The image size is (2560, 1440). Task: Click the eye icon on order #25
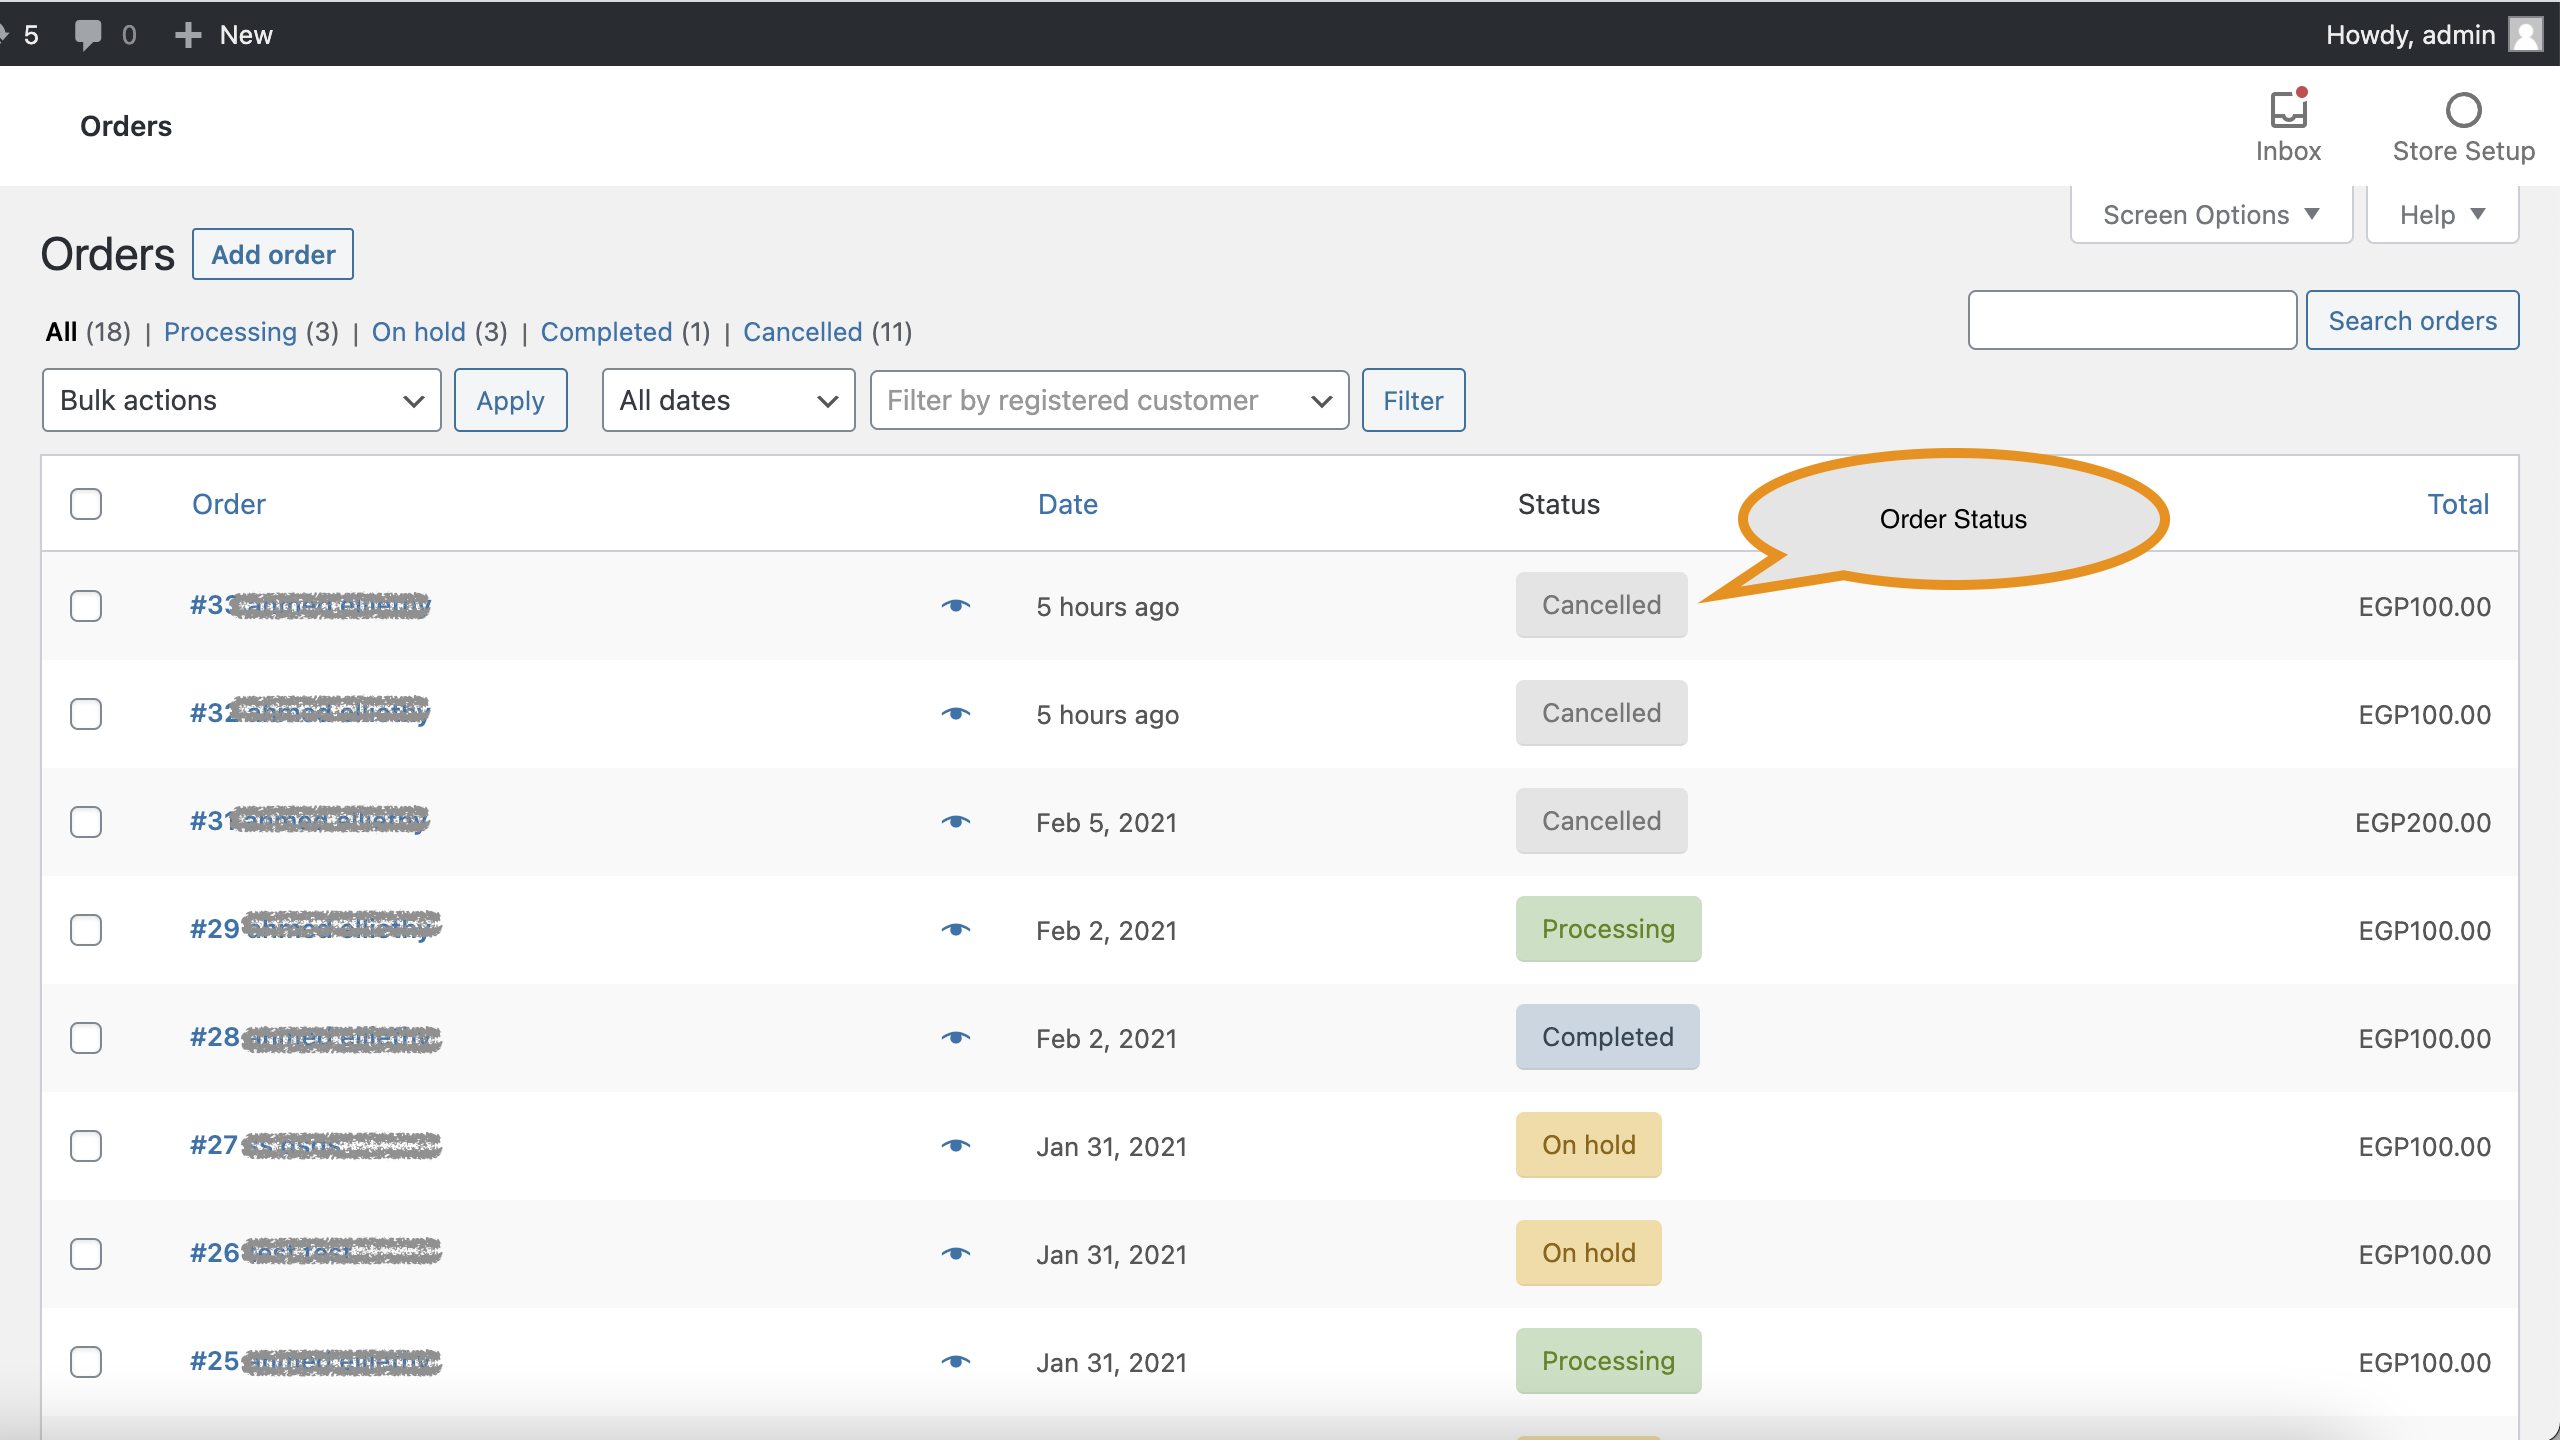pyautogui.click(x=955, y=1359)
